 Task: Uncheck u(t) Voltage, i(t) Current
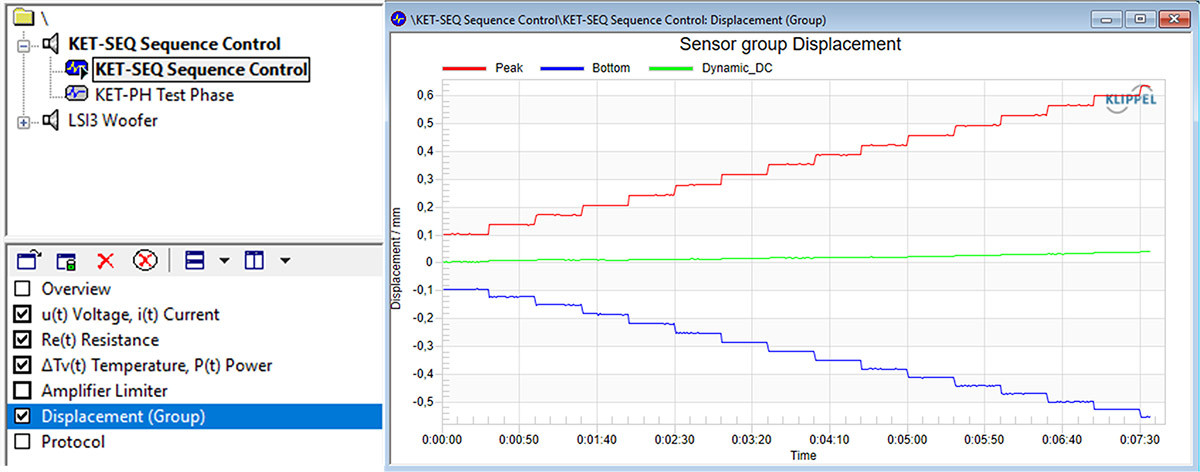[x=22, y=314]
